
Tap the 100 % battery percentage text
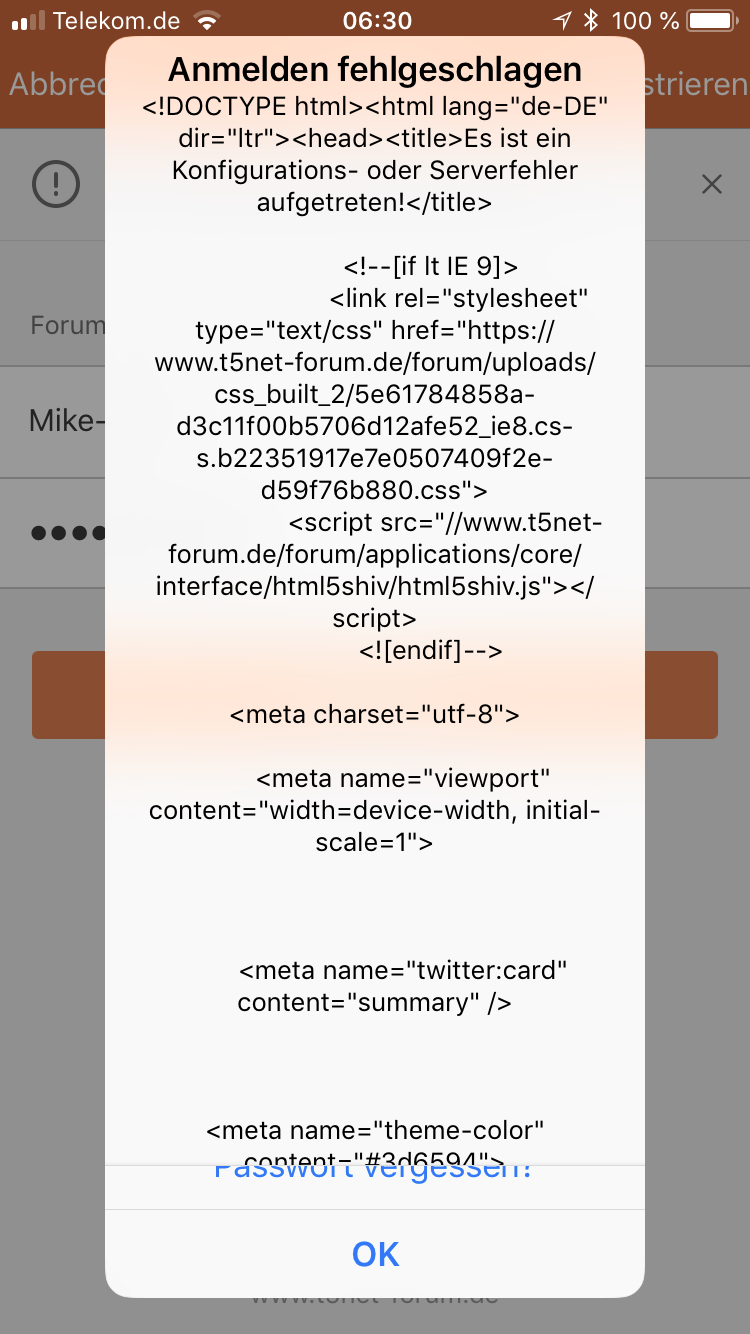click(x=645, y=20)
